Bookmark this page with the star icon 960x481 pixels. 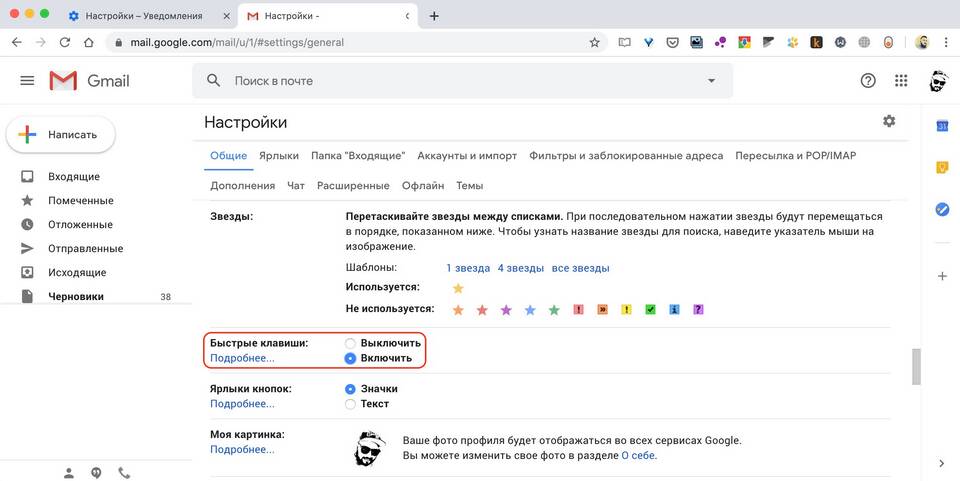coord(595,43)
